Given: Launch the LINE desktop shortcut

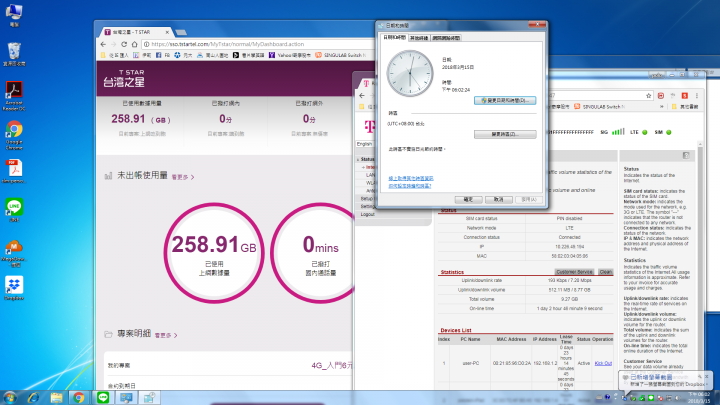Looking at the screenshot, I should coord(14,209).
